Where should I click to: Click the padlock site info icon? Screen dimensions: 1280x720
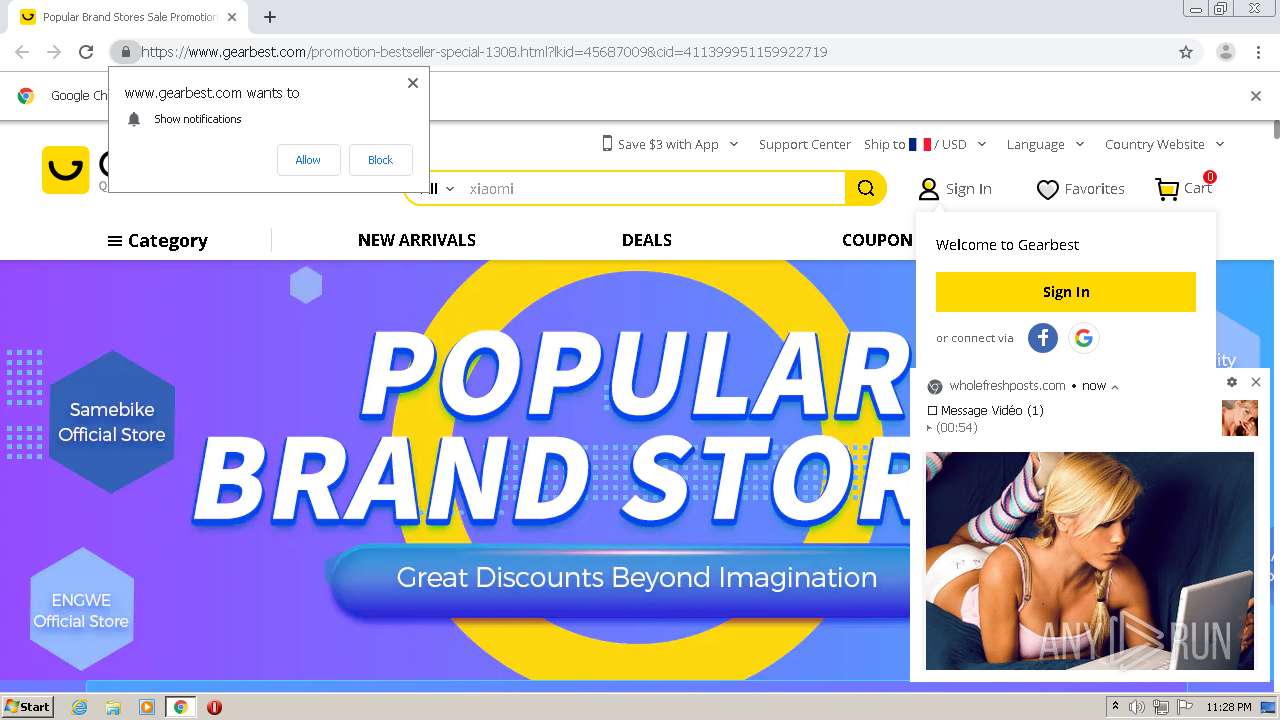pyautogui.click(x=125, y=52)
